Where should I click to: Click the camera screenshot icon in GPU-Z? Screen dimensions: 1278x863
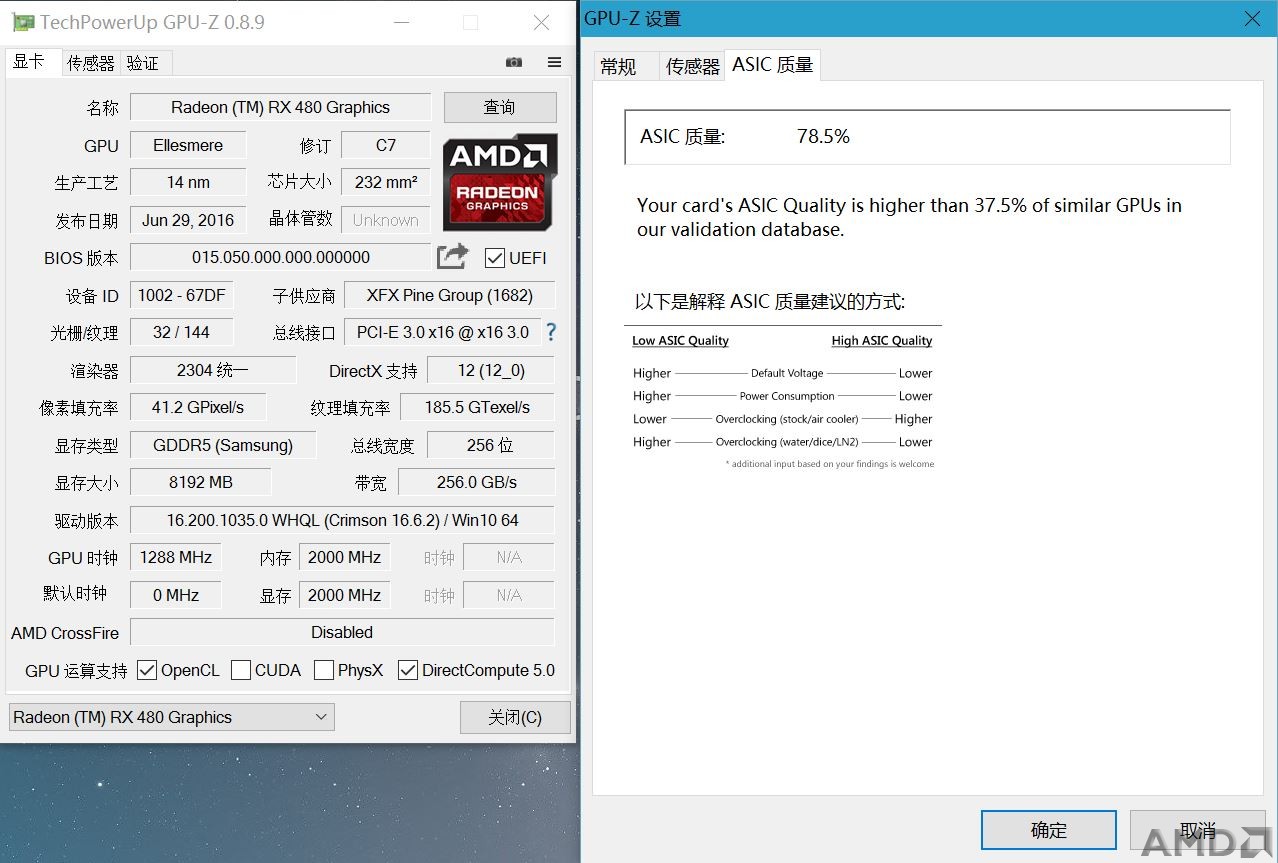(514, 62)
